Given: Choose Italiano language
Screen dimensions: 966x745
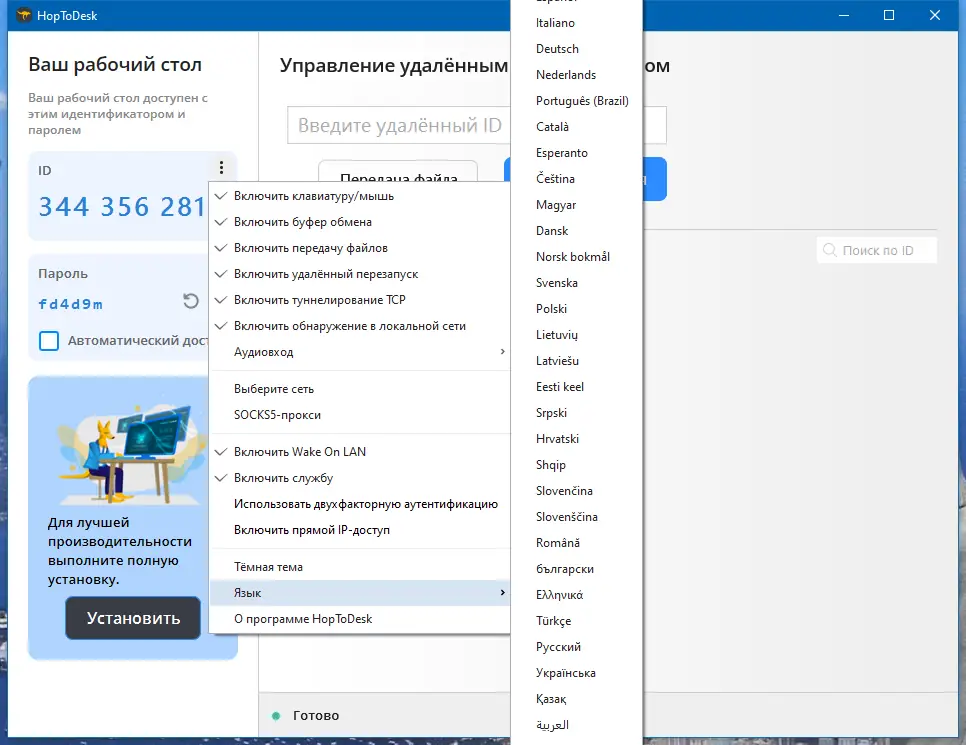Looking at the screenshot, I should tap(577, 23).
